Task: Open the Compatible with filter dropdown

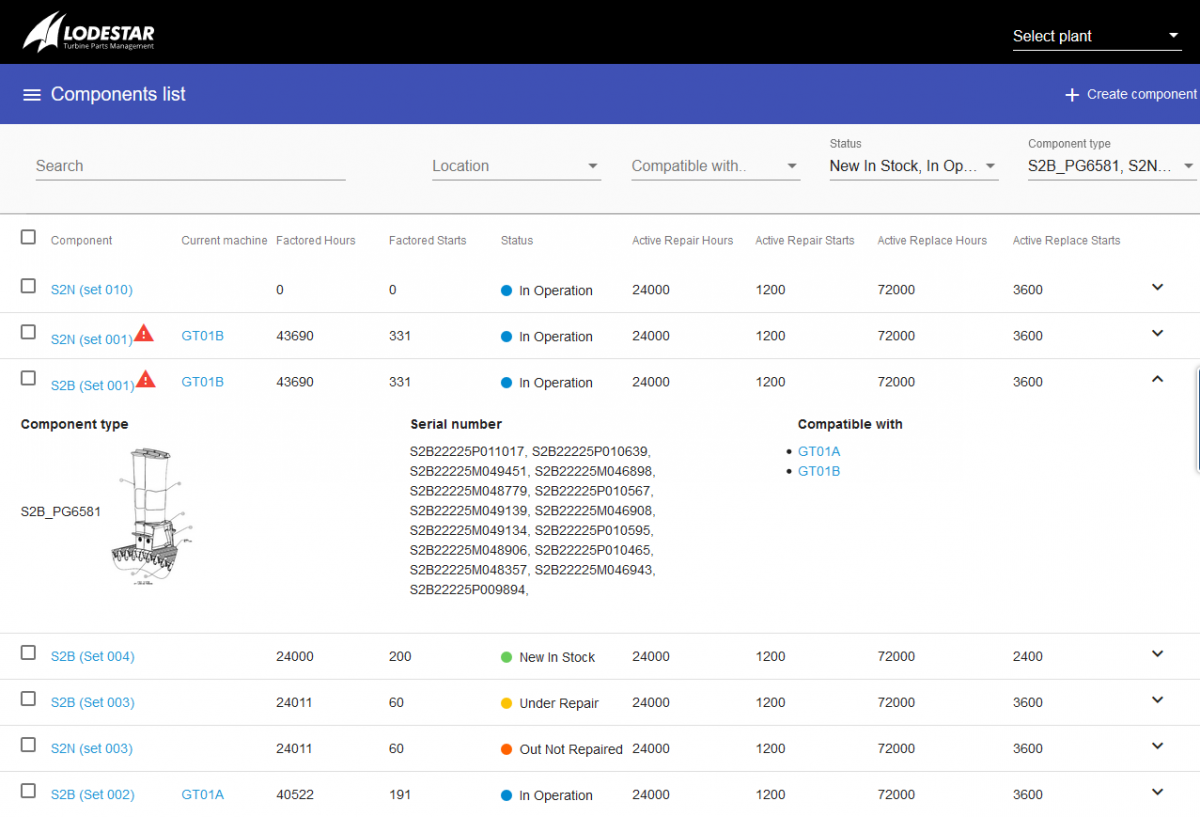Action: click(x=715, y=166)
